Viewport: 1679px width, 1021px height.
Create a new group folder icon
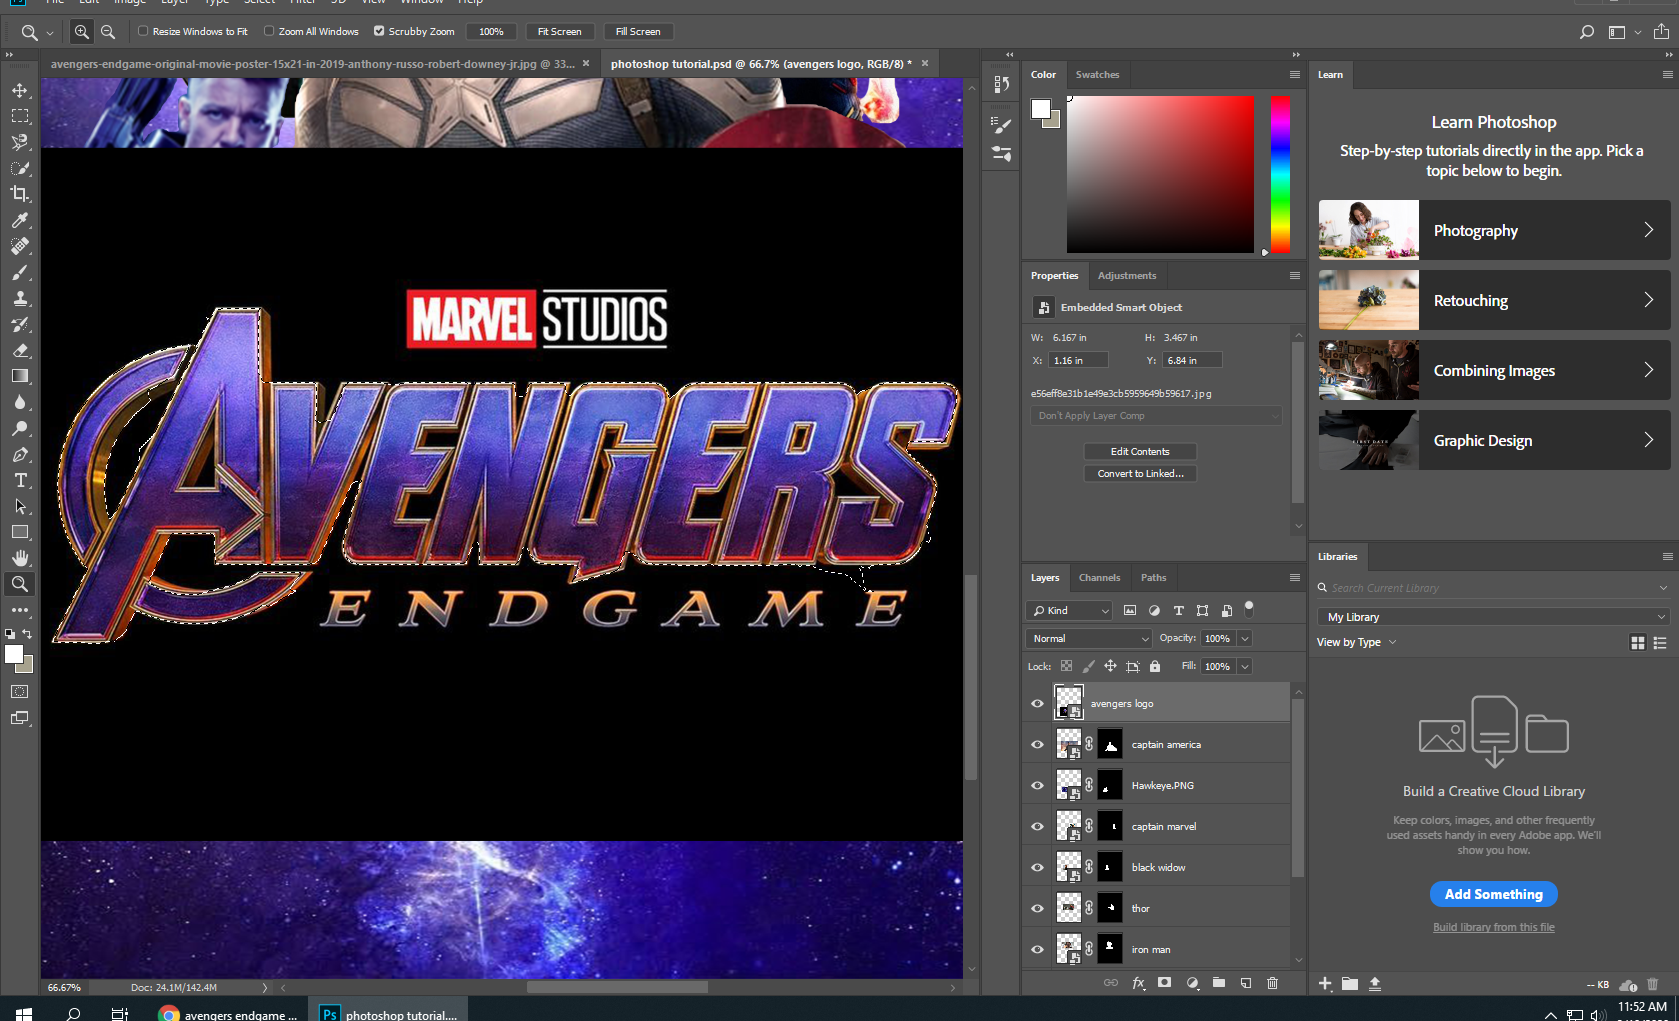tap(1219, 983)
